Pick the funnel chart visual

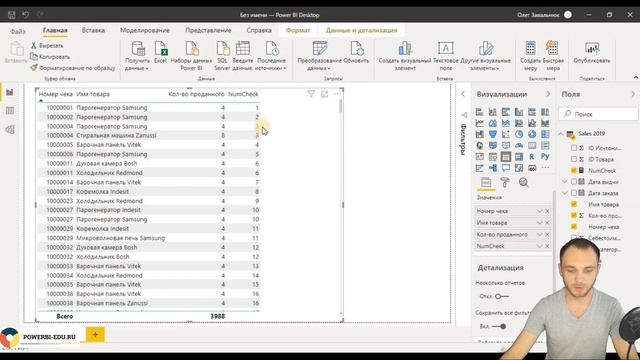tap(493, 134)
